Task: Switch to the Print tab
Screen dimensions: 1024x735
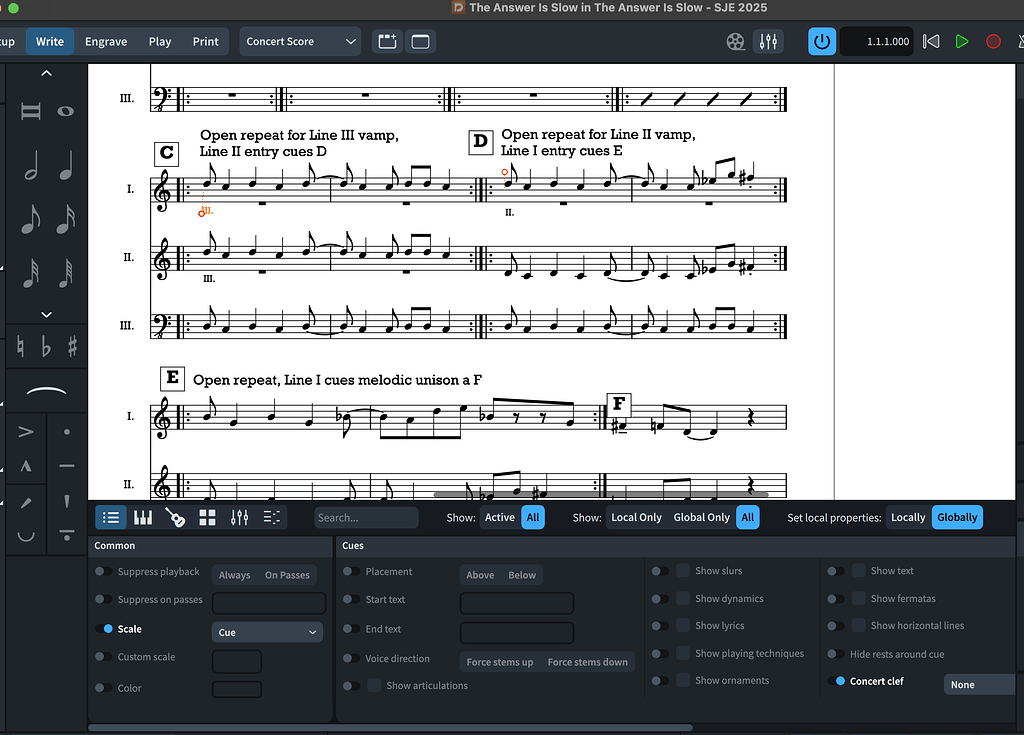Action: (x=205, y=41)
